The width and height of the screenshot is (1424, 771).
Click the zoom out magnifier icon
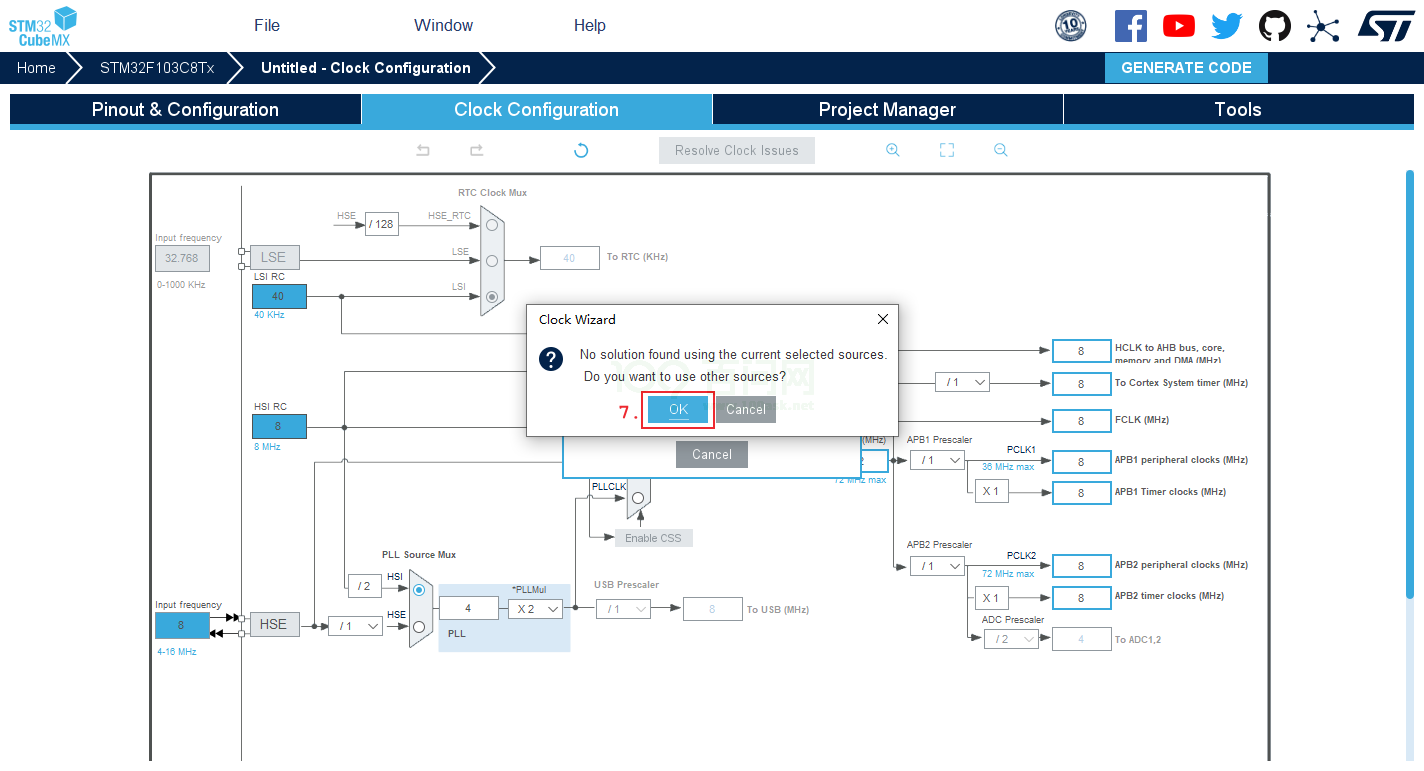[x=1001, y=150]
